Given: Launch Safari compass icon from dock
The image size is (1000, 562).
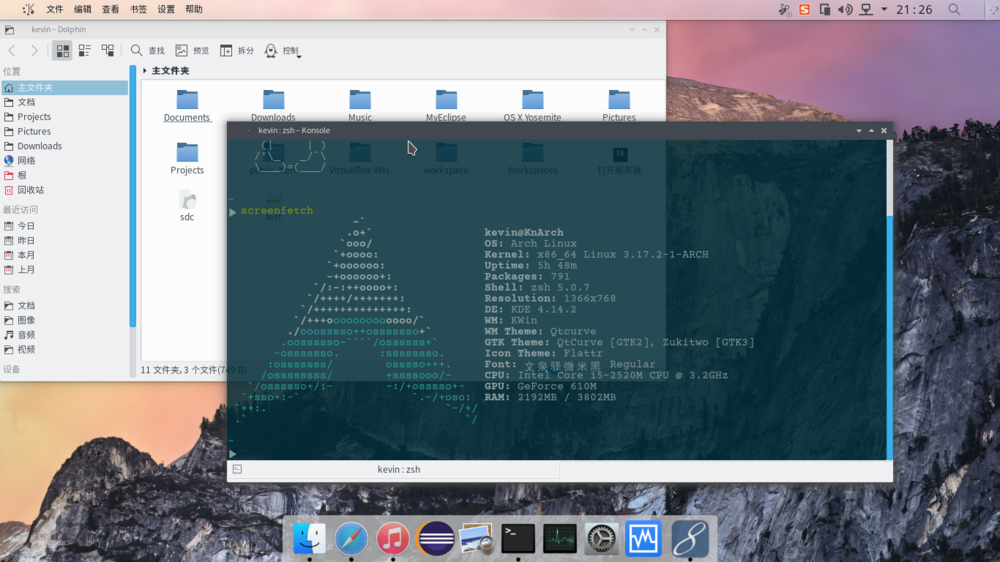Looking at the screenshot, I should (x=351, y=538).
